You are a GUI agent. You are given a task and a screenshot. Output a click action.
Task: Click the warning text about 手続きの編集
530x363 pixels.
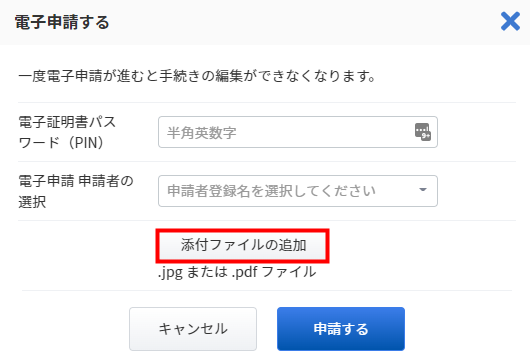tap(197, 76)
